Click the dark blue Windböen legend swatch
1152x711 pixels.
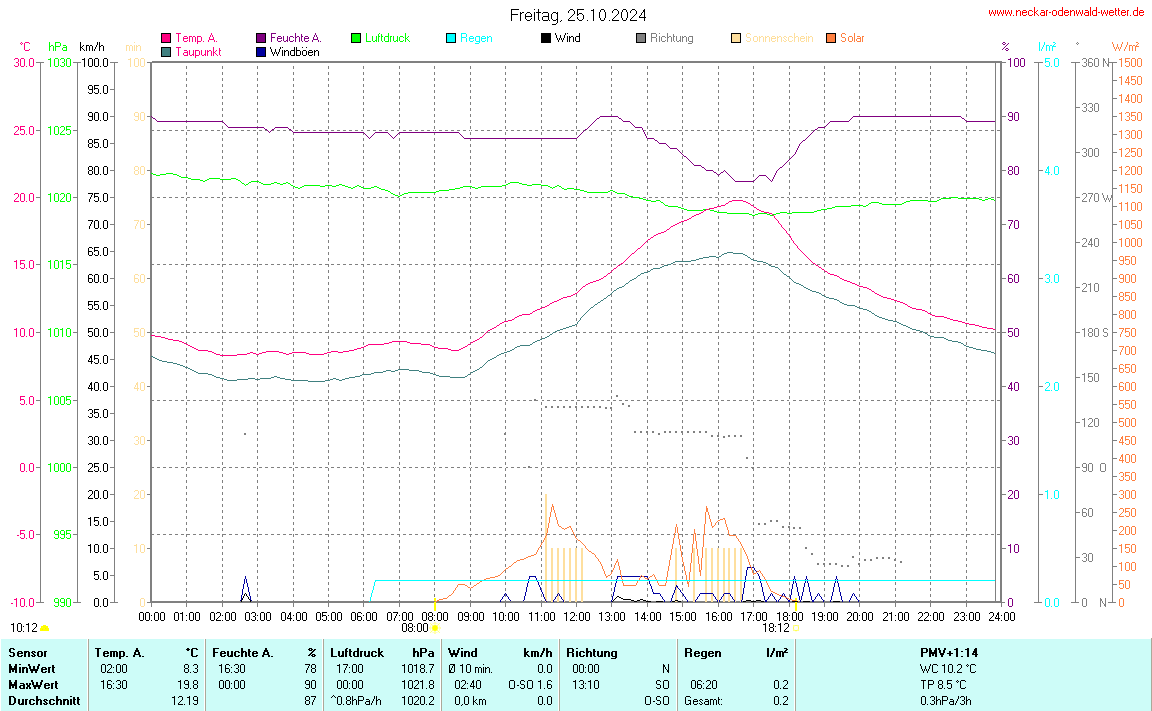point(261,52)
